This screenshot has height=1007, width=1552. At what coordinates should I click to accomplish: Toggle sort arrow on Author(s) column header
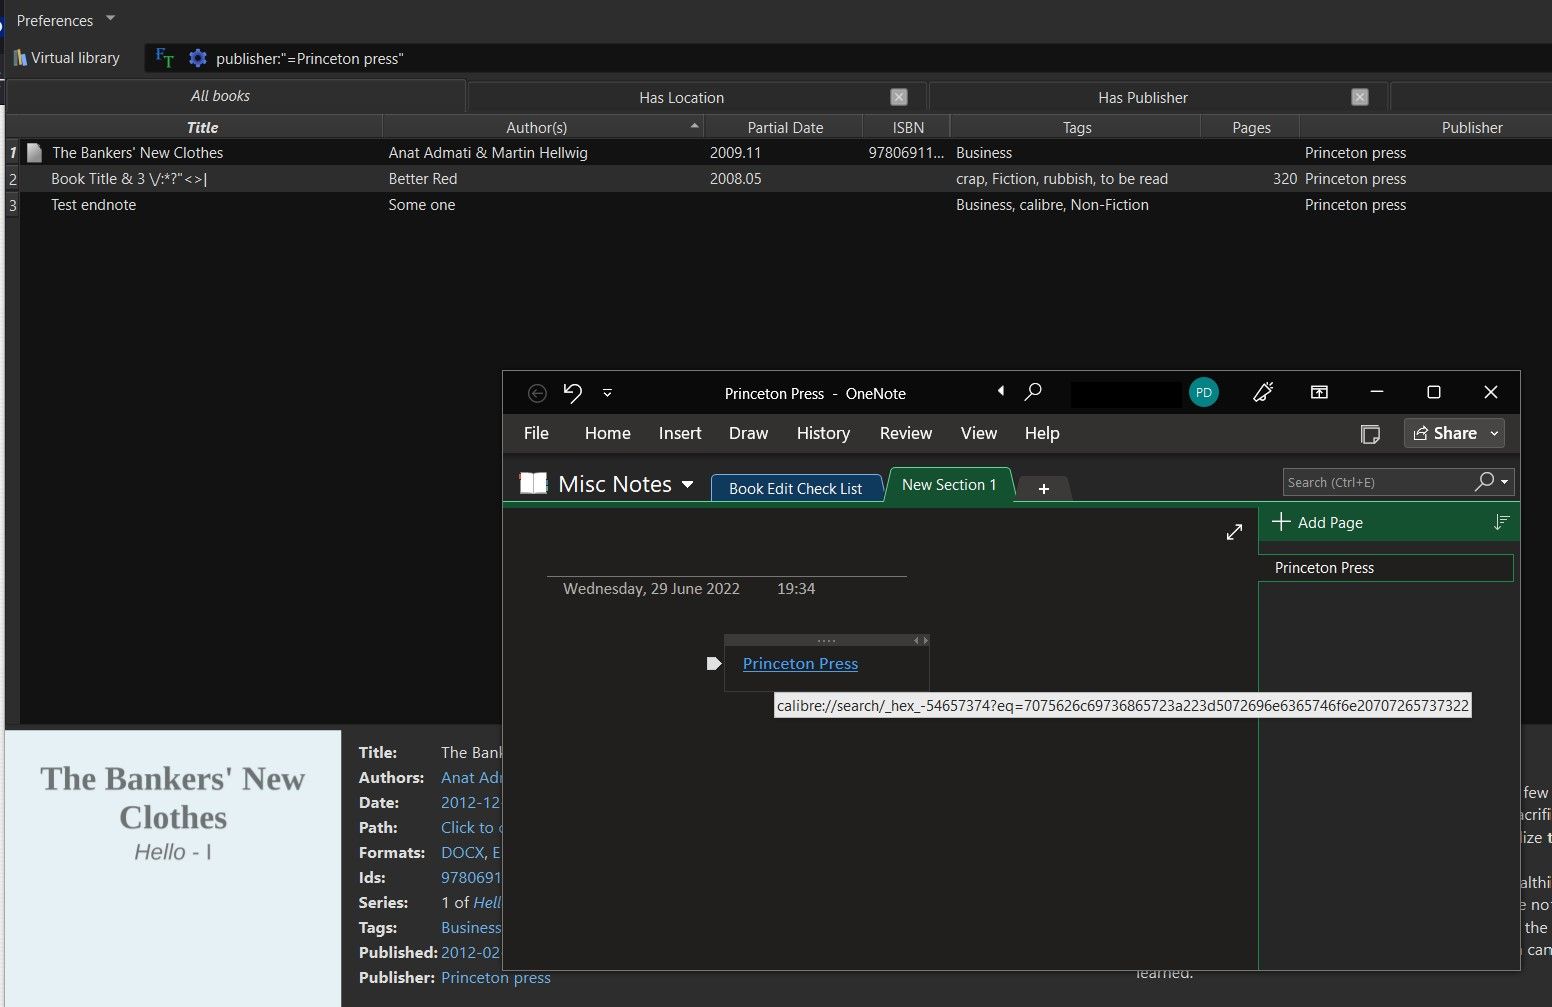(x=694, y=126)
